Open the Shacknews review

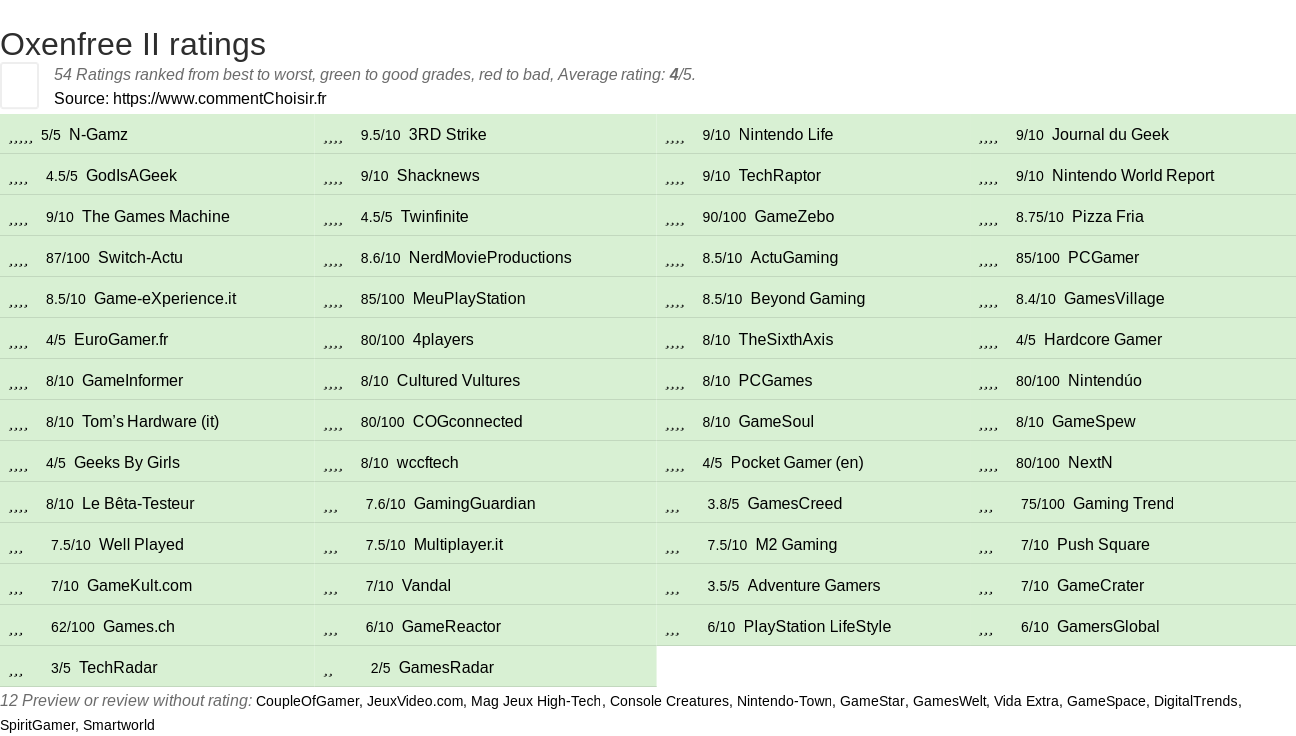click(438, 175)
